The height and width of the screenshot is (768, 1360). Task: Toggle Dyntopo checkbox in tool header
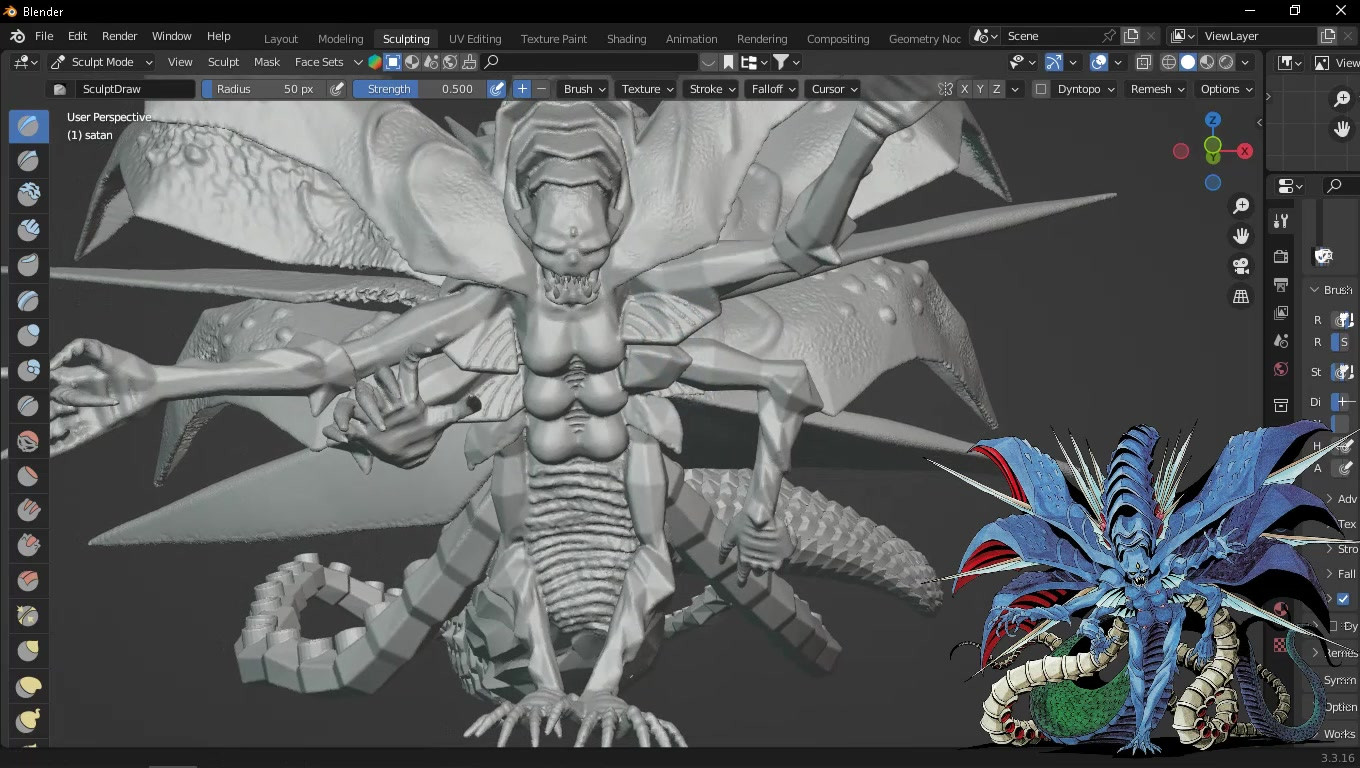click(x=1041, y=89)
